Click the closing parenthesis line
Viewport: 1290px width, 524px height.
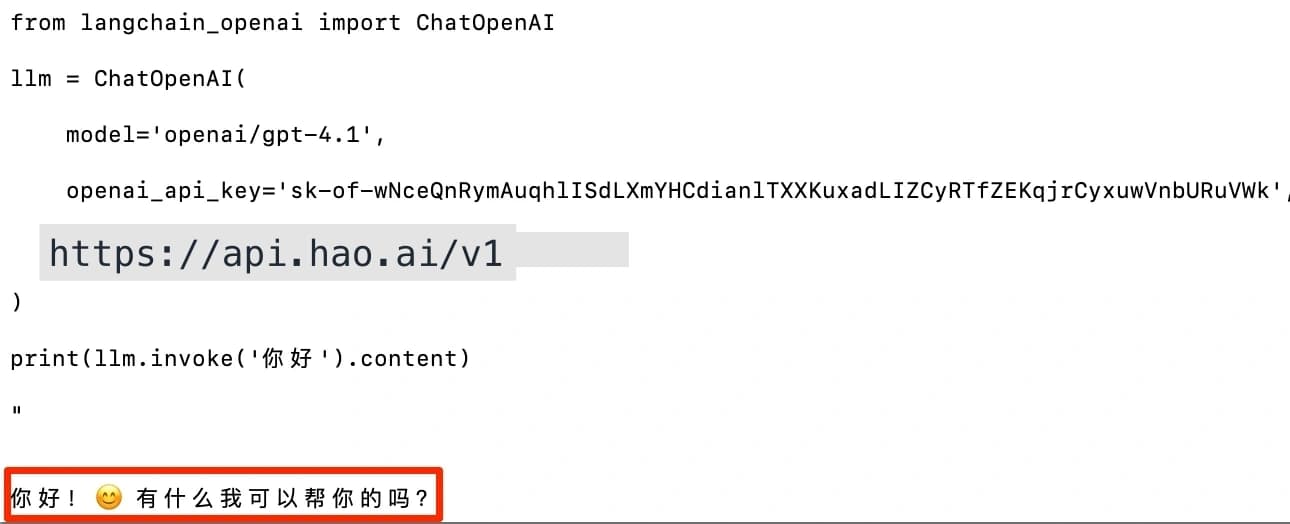click(15, 301)
